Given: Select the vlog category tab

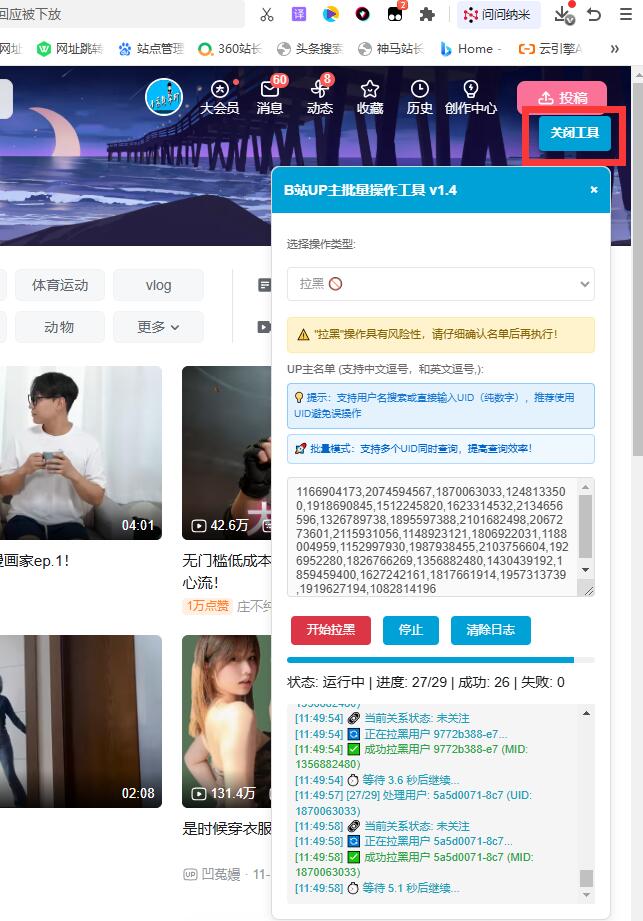Looking at the screenshot, I should click(158, 285).
